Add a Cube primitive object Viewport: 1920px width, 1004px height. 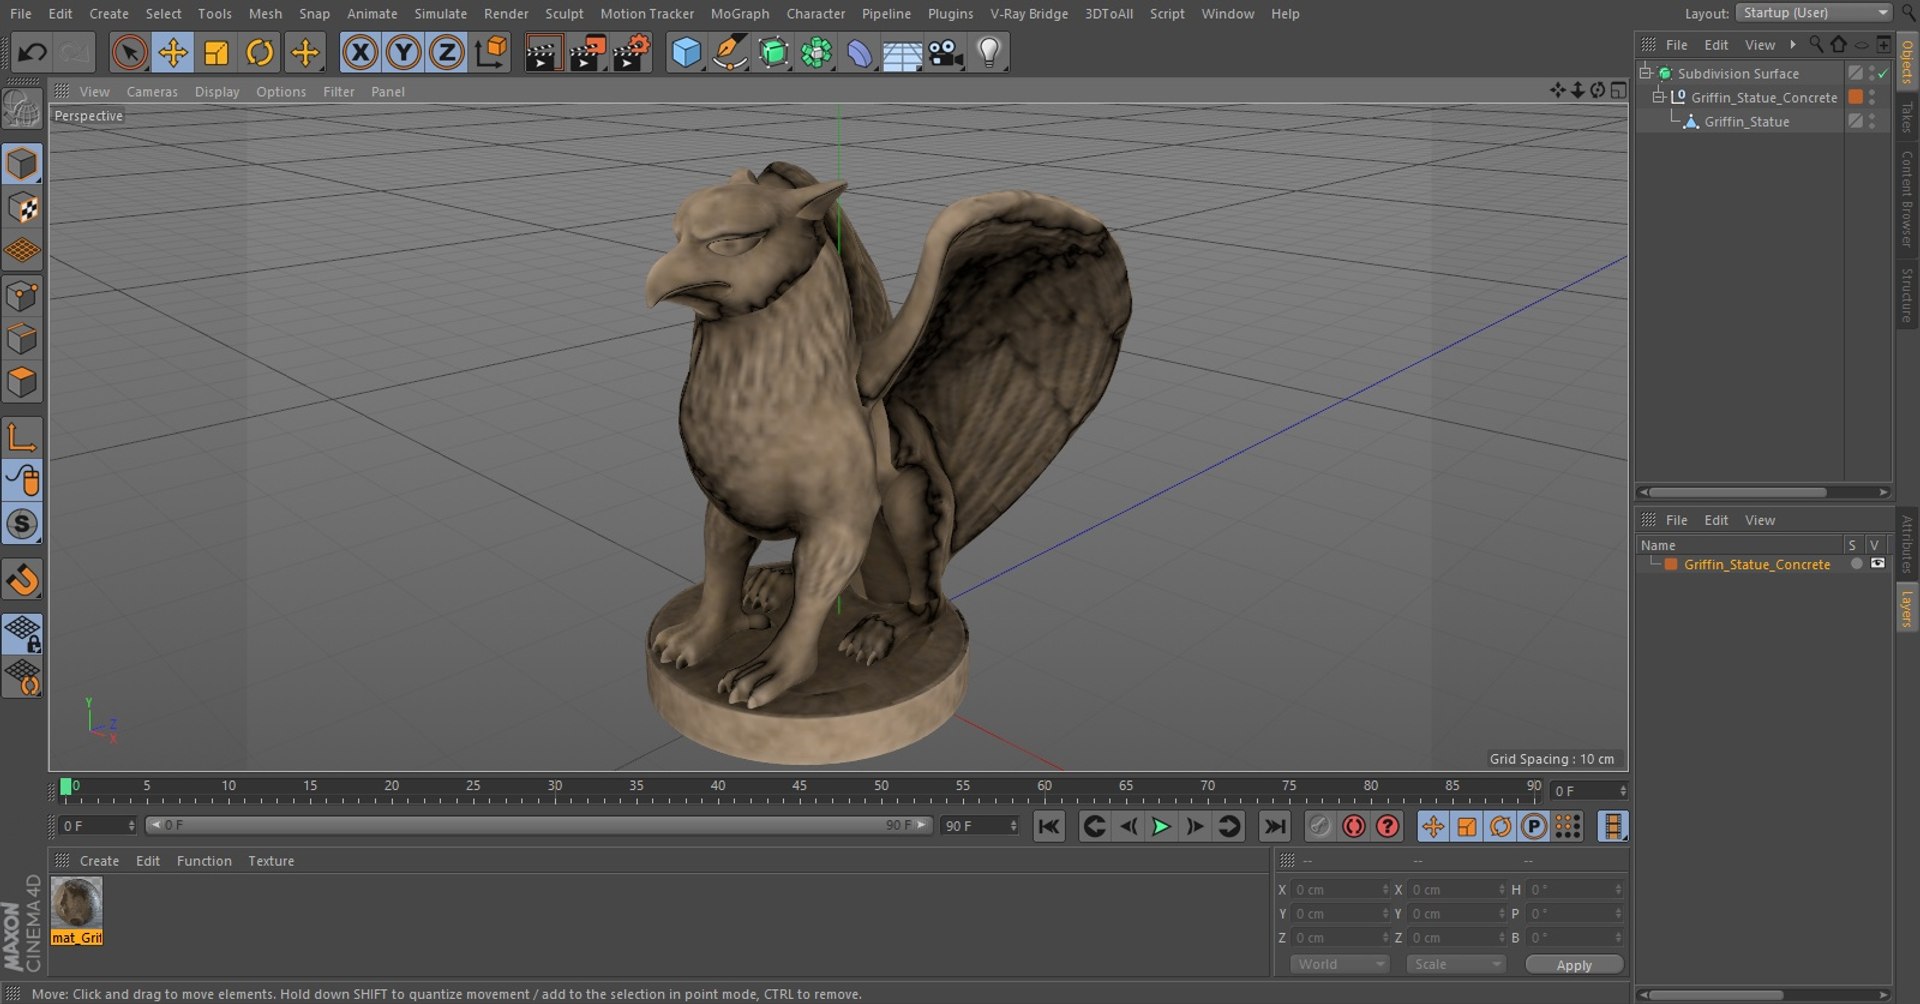(686, 52)
